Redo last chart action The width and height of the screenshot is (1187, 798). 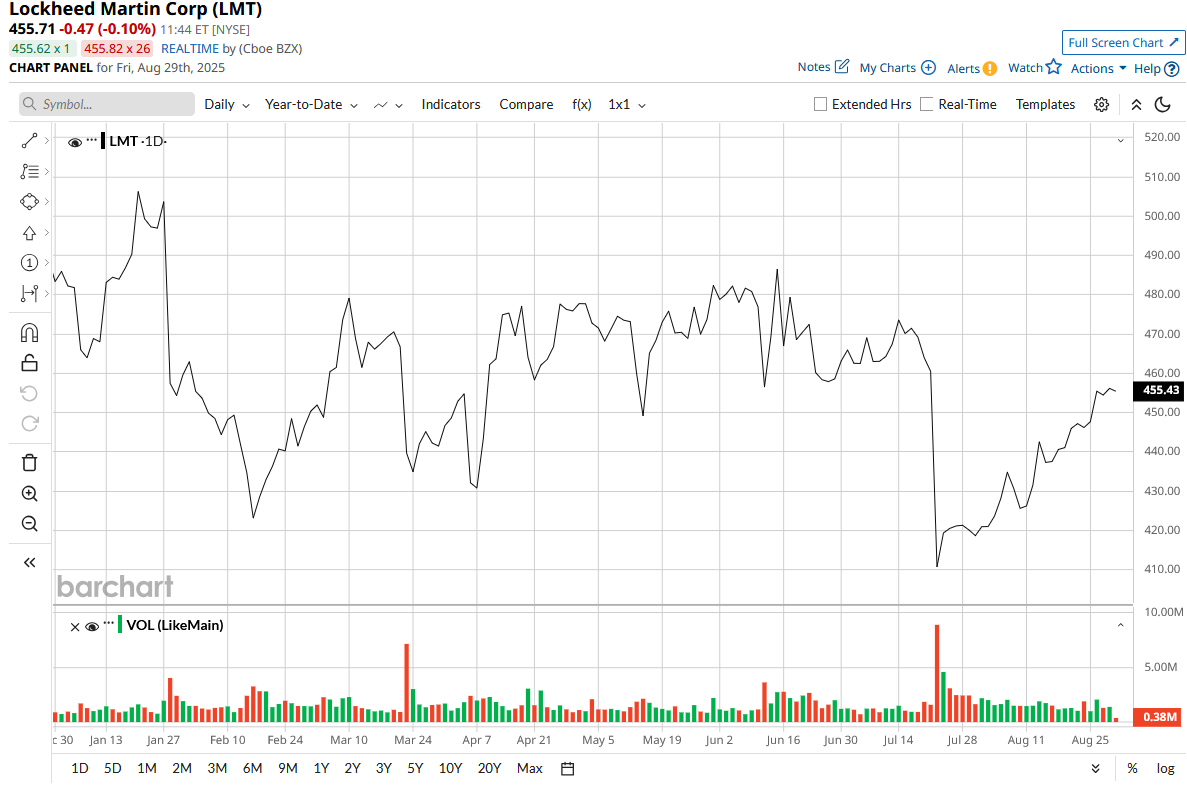[30, 424]
